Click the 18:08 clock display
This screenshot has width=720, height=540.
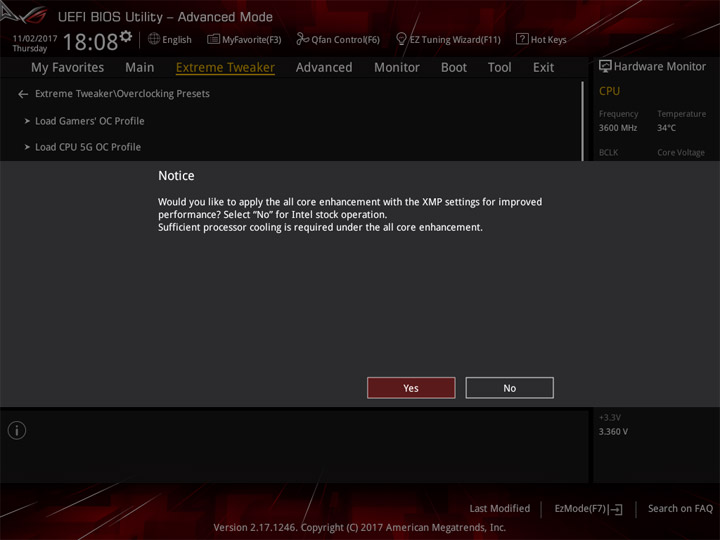(90, 42)
